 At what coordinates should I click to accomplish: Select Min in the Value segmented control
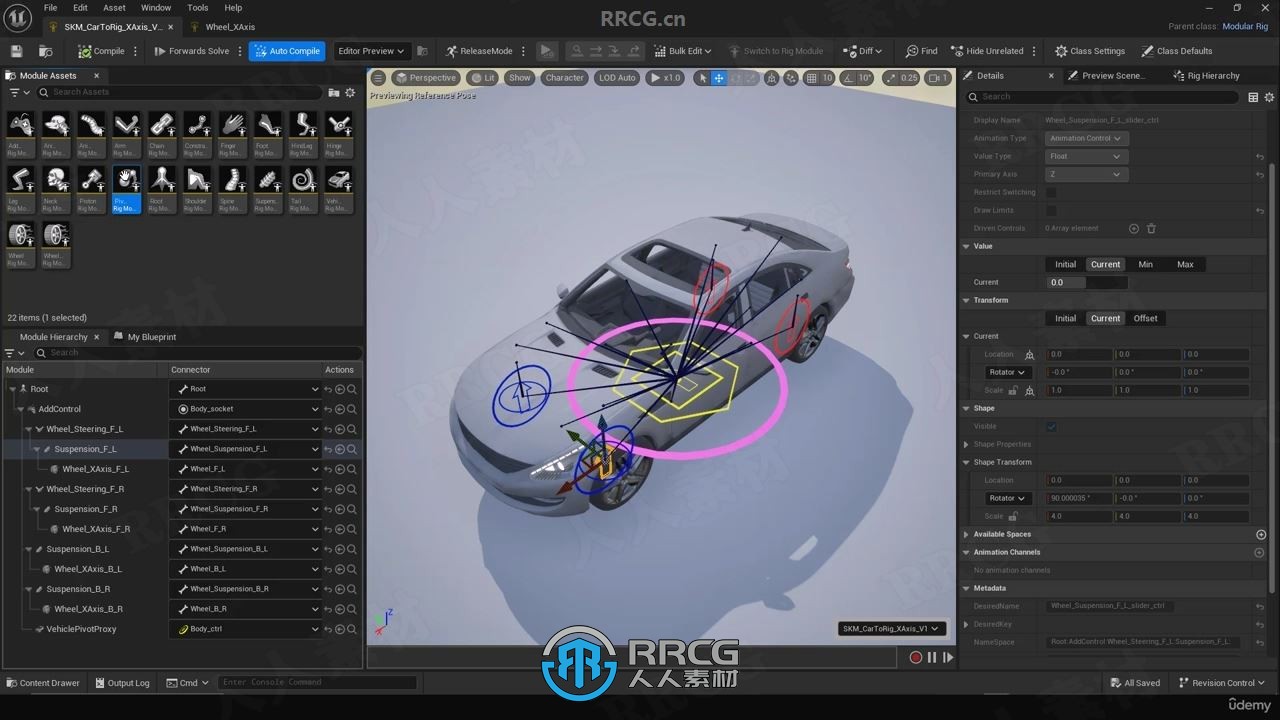tap(1145, 264)
